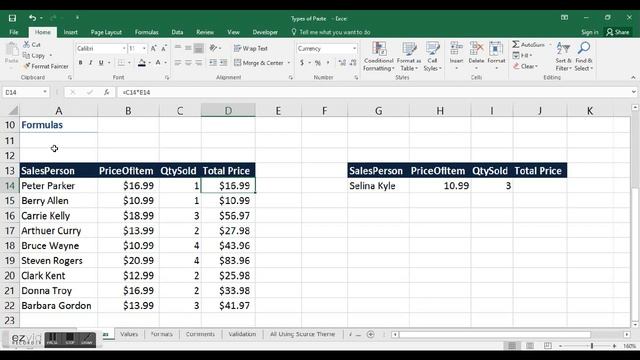Toggle italic formatting
The height and width of the screenshot is (360, 640).
(x=91, y=63)
